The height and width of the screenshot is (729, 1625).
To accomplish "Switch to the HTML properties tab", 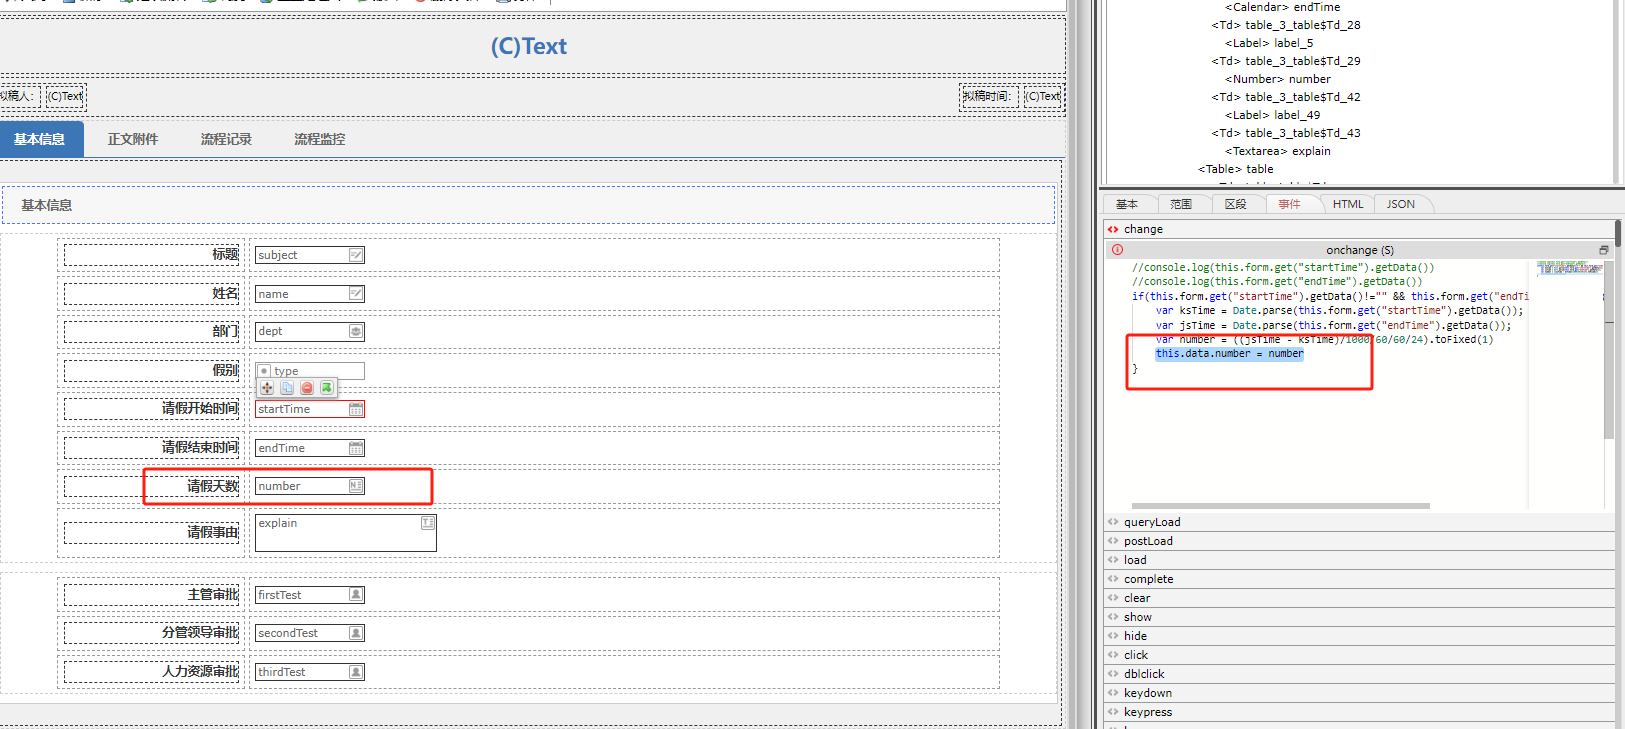I will [x=1348, y=204].
